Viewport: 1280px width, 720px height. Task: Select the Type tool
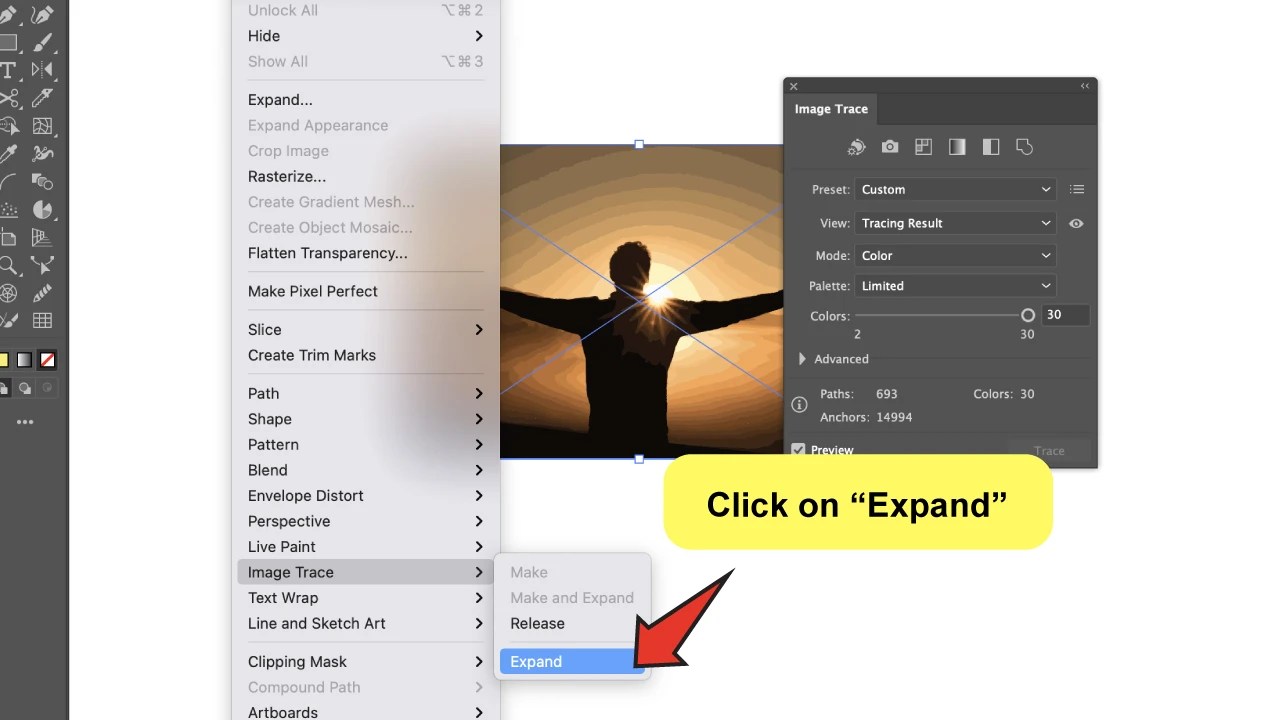click(x=10, y=69)
